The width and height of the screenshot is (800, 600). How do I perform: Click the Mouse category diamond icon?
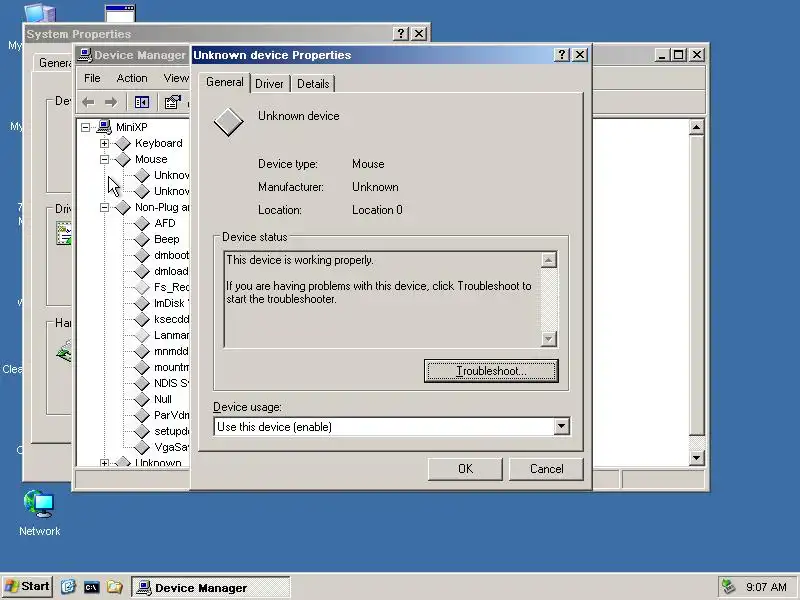coord(123,159)
